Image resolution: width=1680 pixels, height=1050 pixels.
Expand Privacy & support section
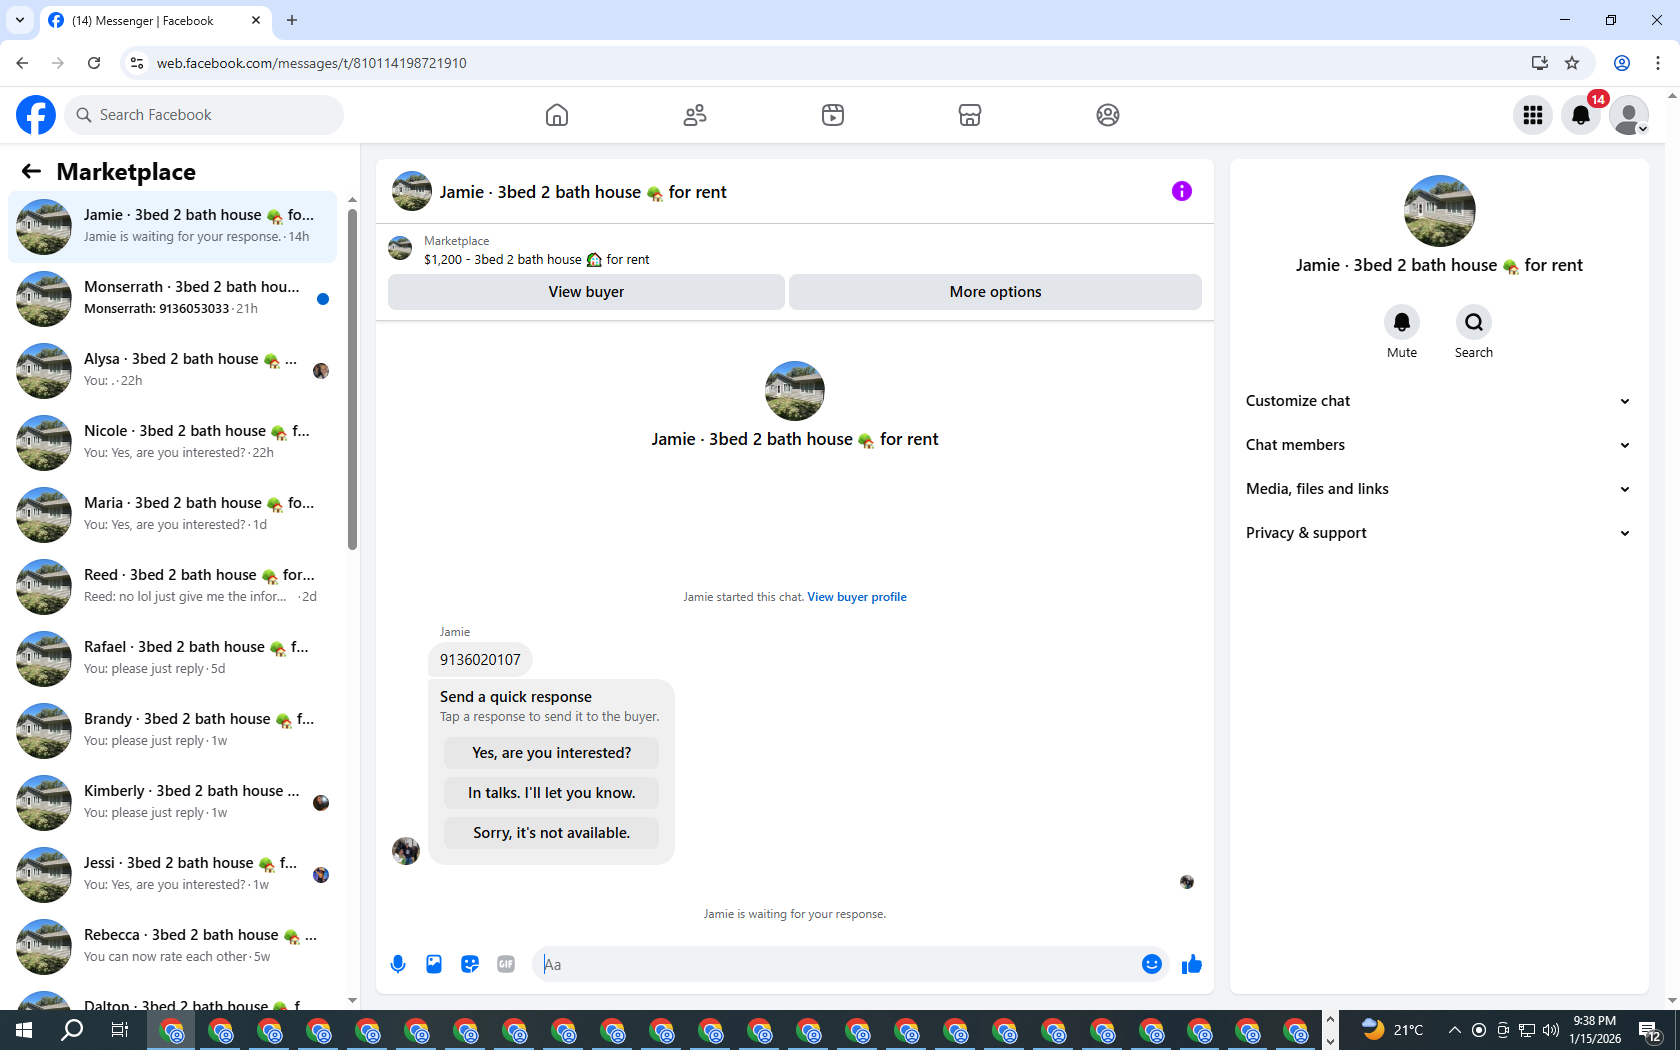pyautogui.click(x=1439, y=533)
